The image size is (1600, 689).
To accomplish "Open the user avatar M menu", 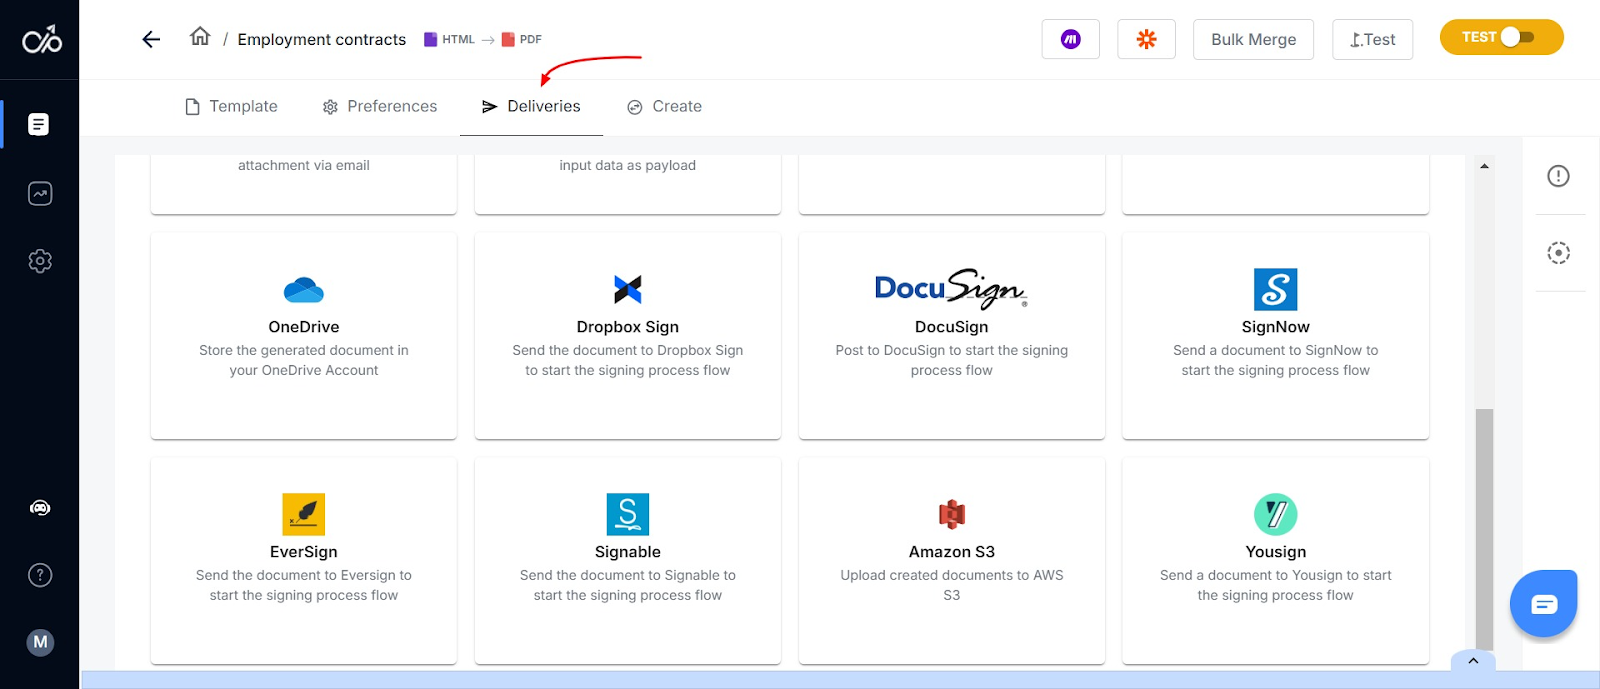I will pyautogui.click(x=40, y=642).
